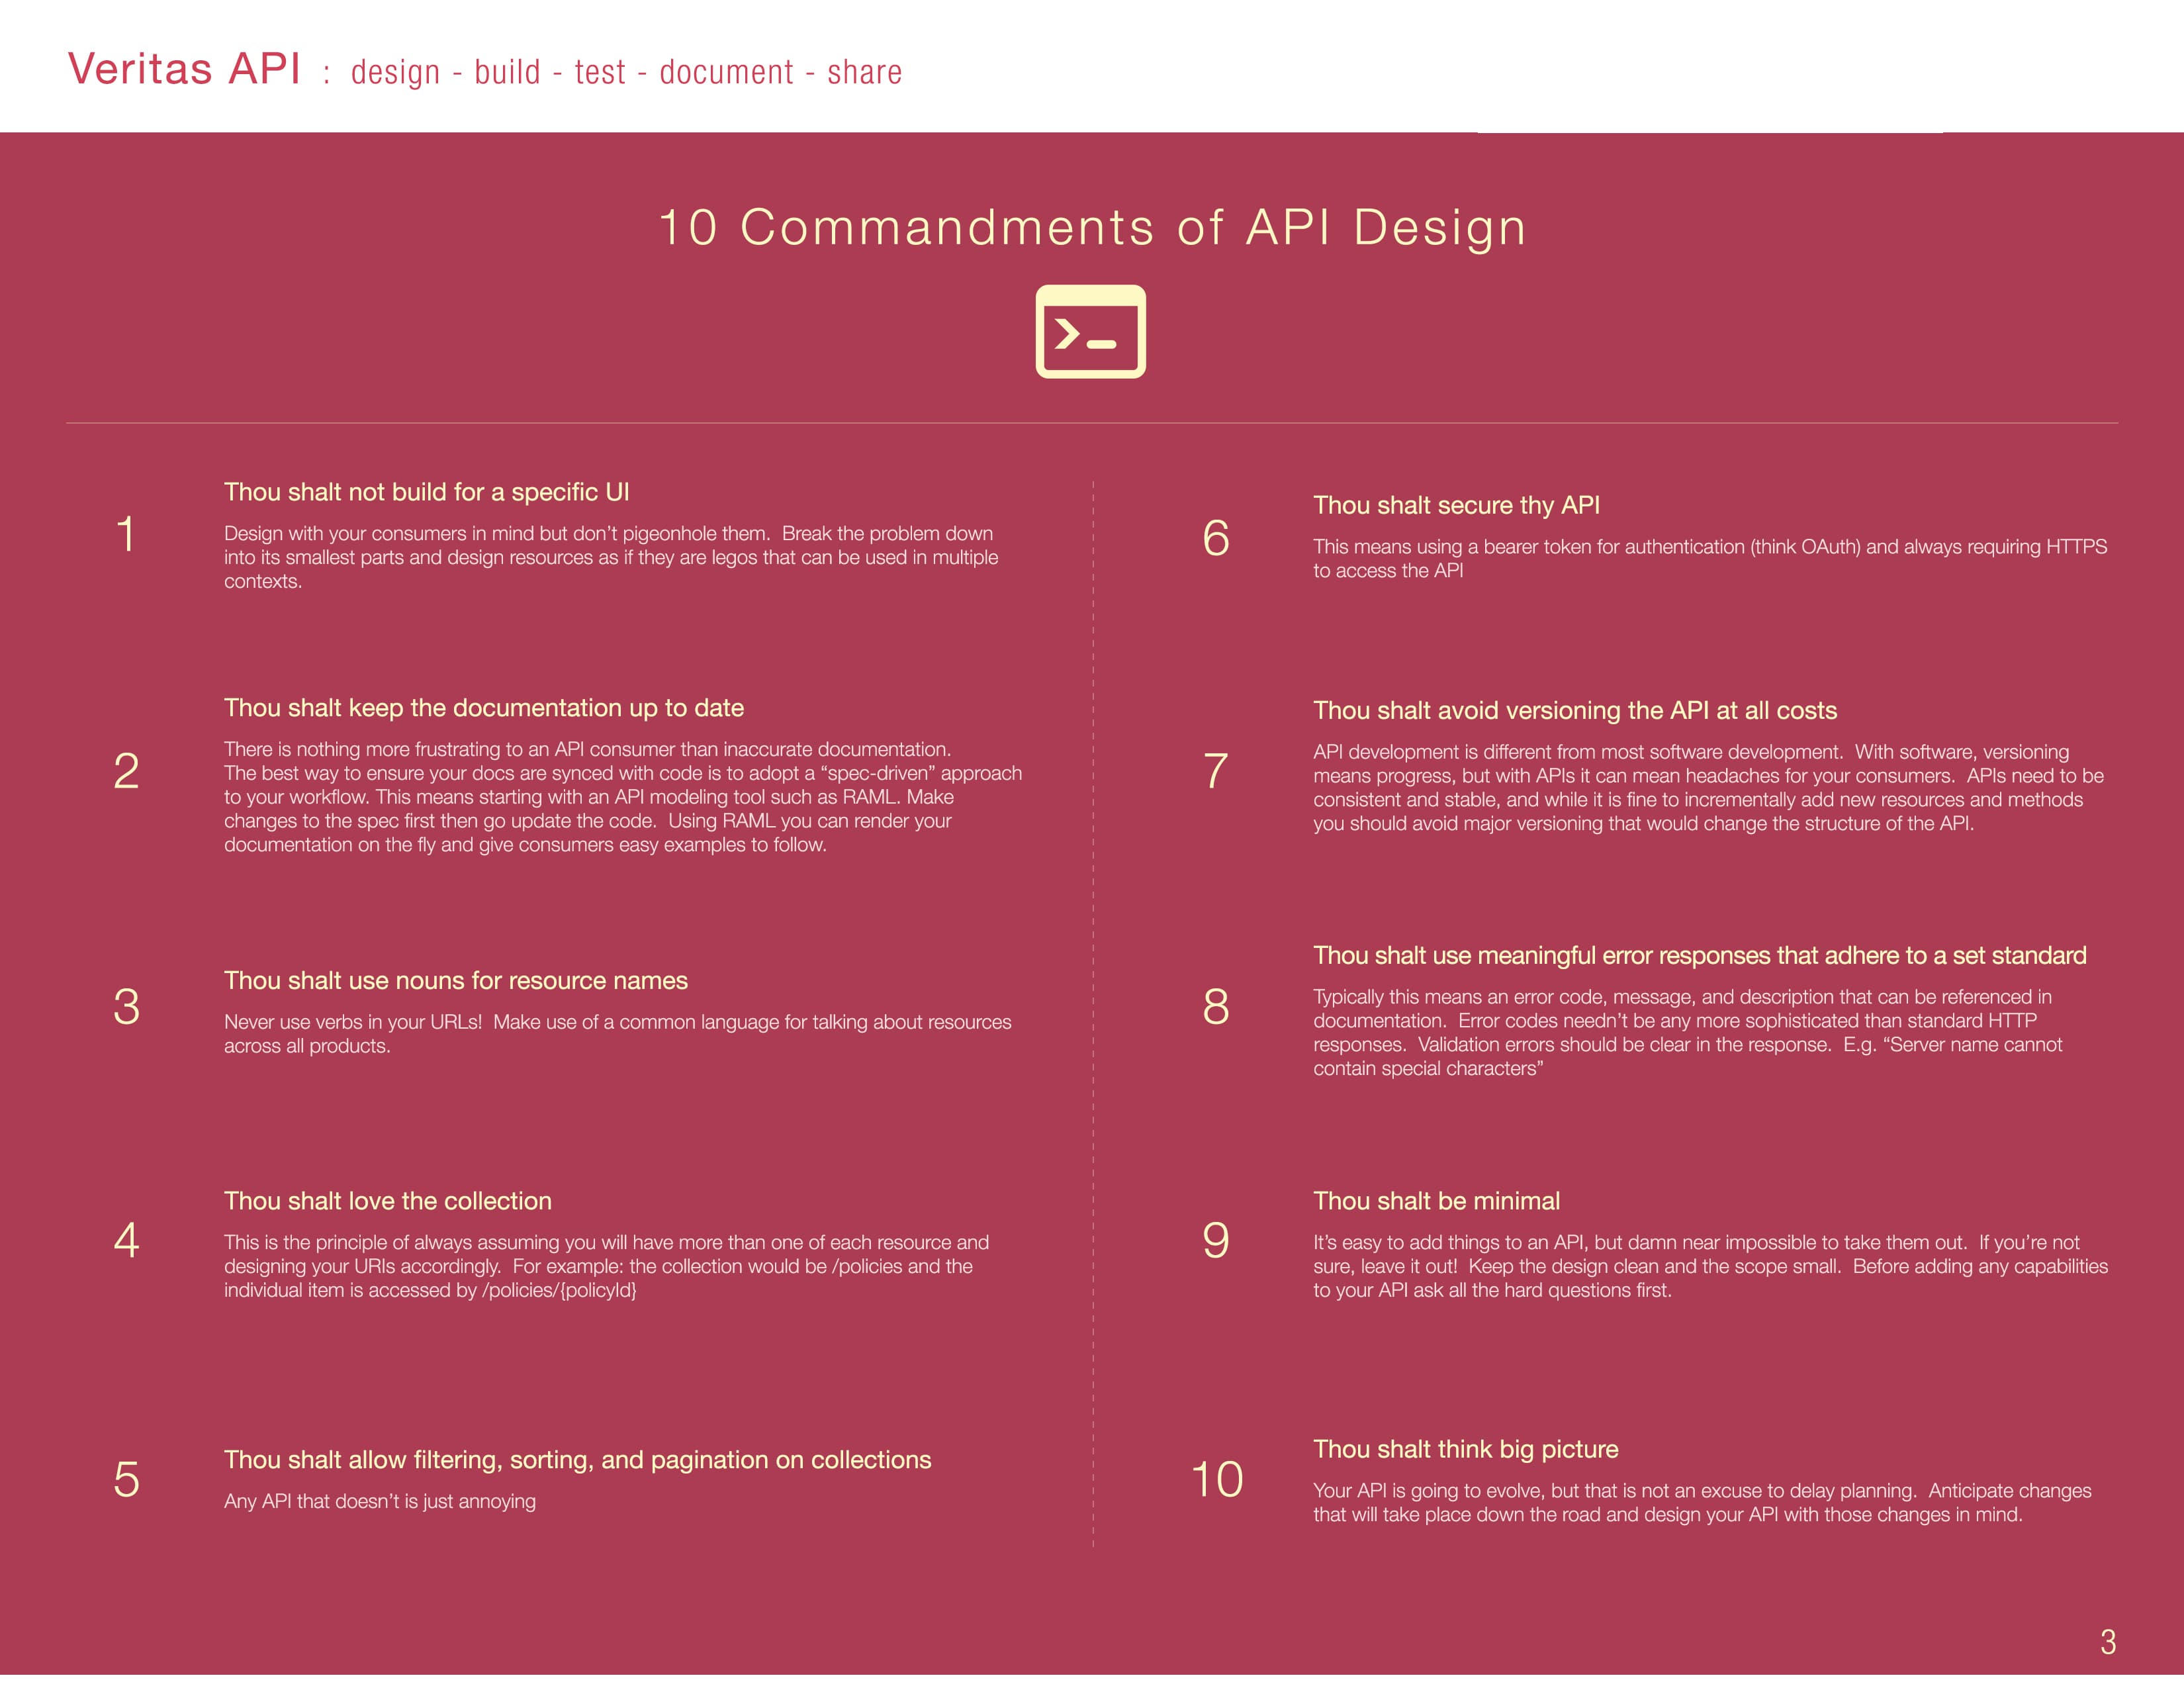Click the large number 3 beside nouns commandment
Screen dimensions: 2184x1688
(x=126, y=1007)
